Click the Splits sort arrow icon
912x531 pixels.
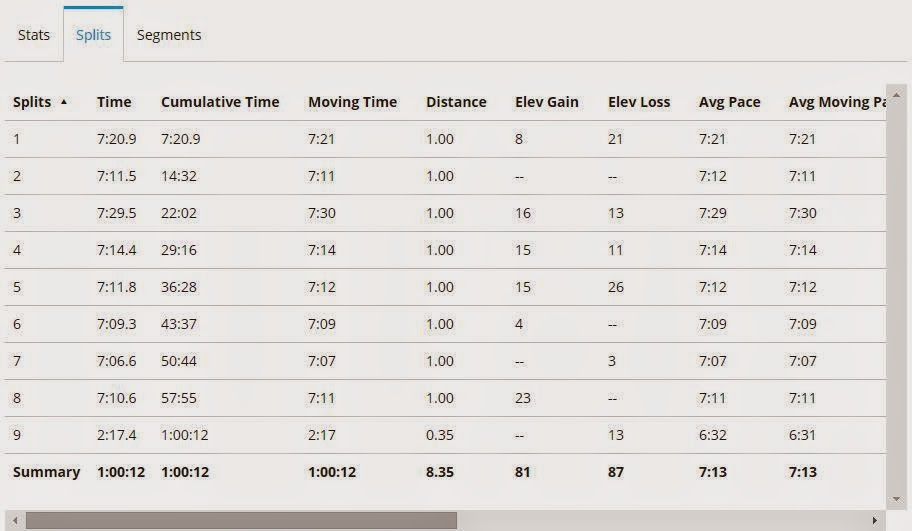65,102
